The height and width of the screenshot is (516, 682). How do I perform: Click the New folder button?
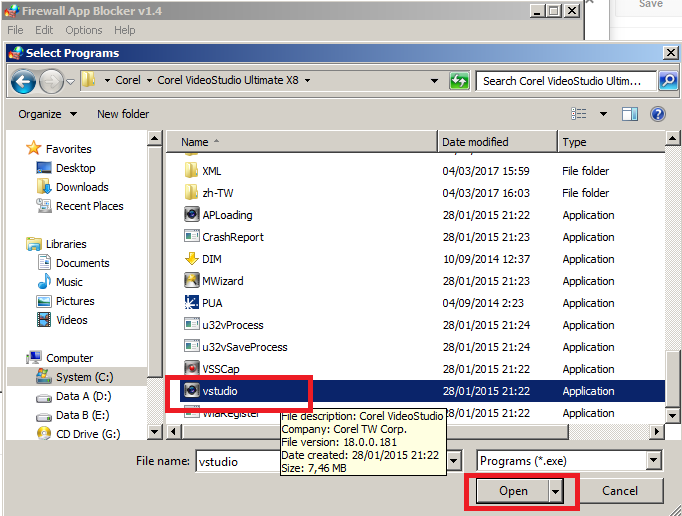click(x=123, y=114)
